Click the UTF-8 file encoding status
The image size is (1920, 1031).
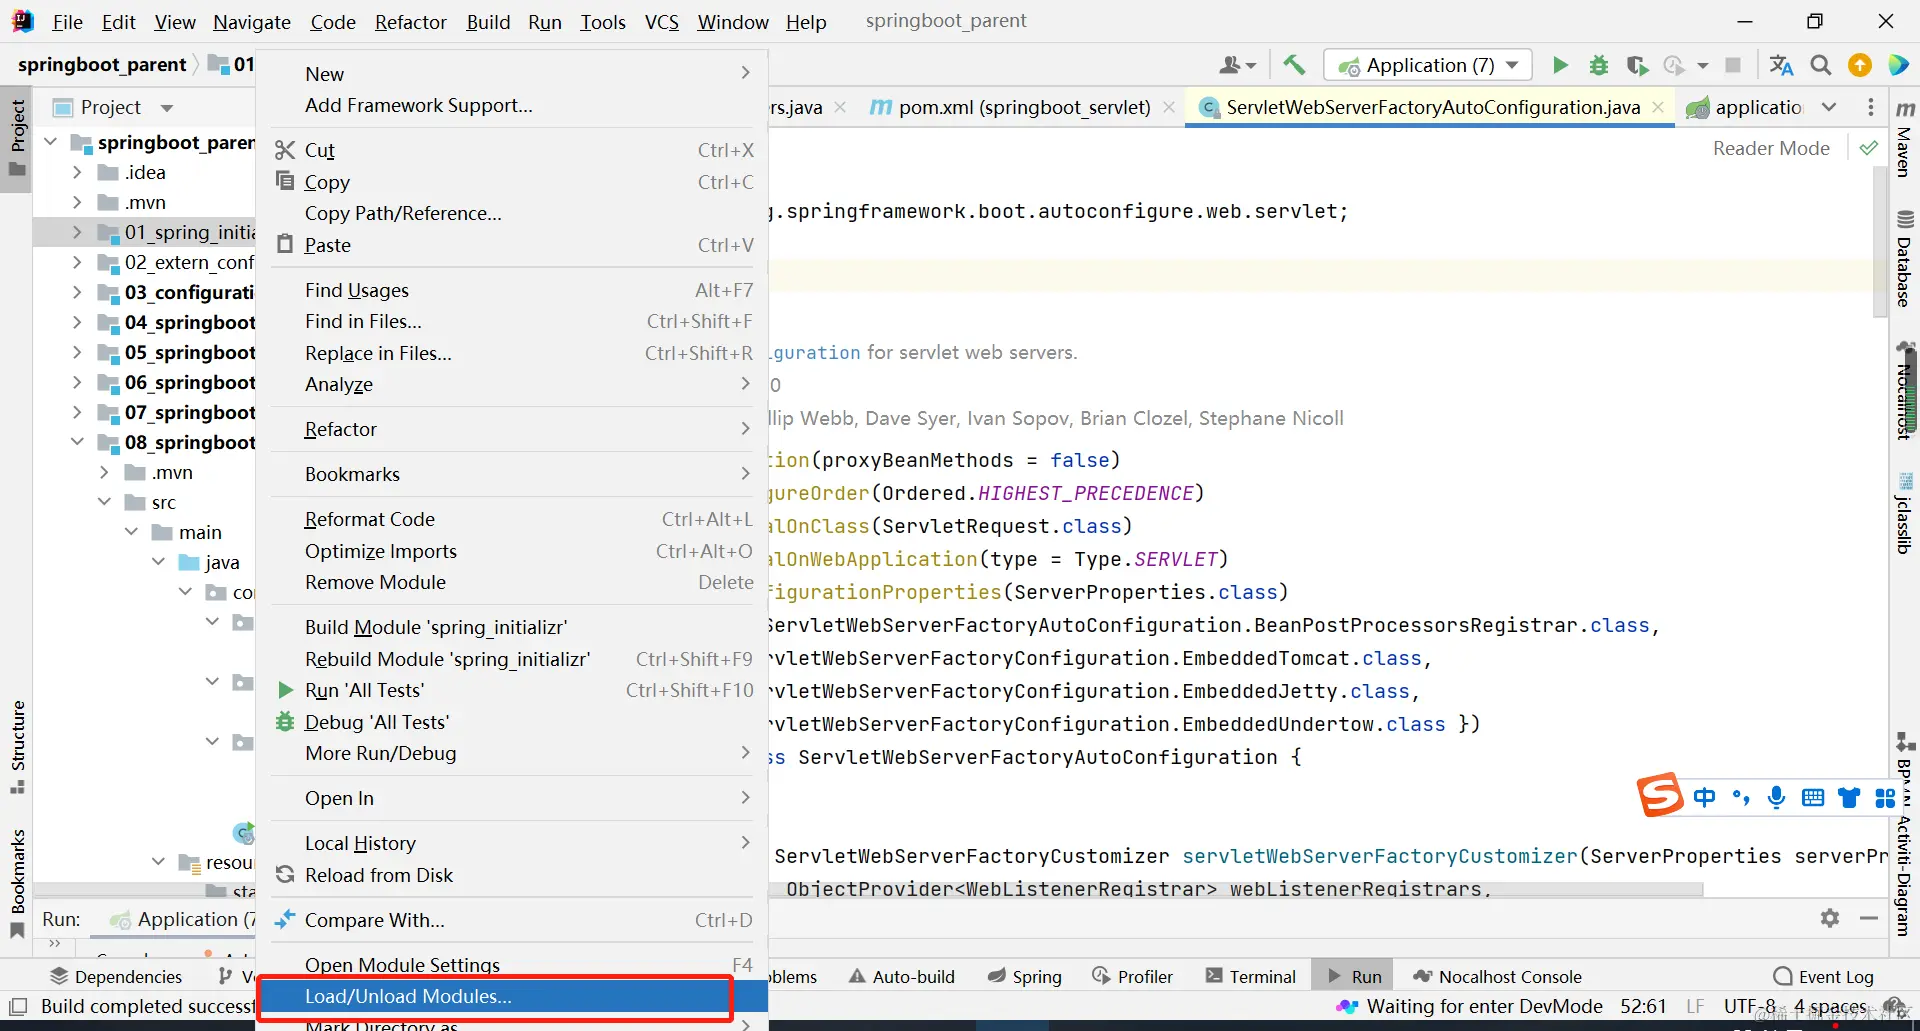point(1749,1006)
